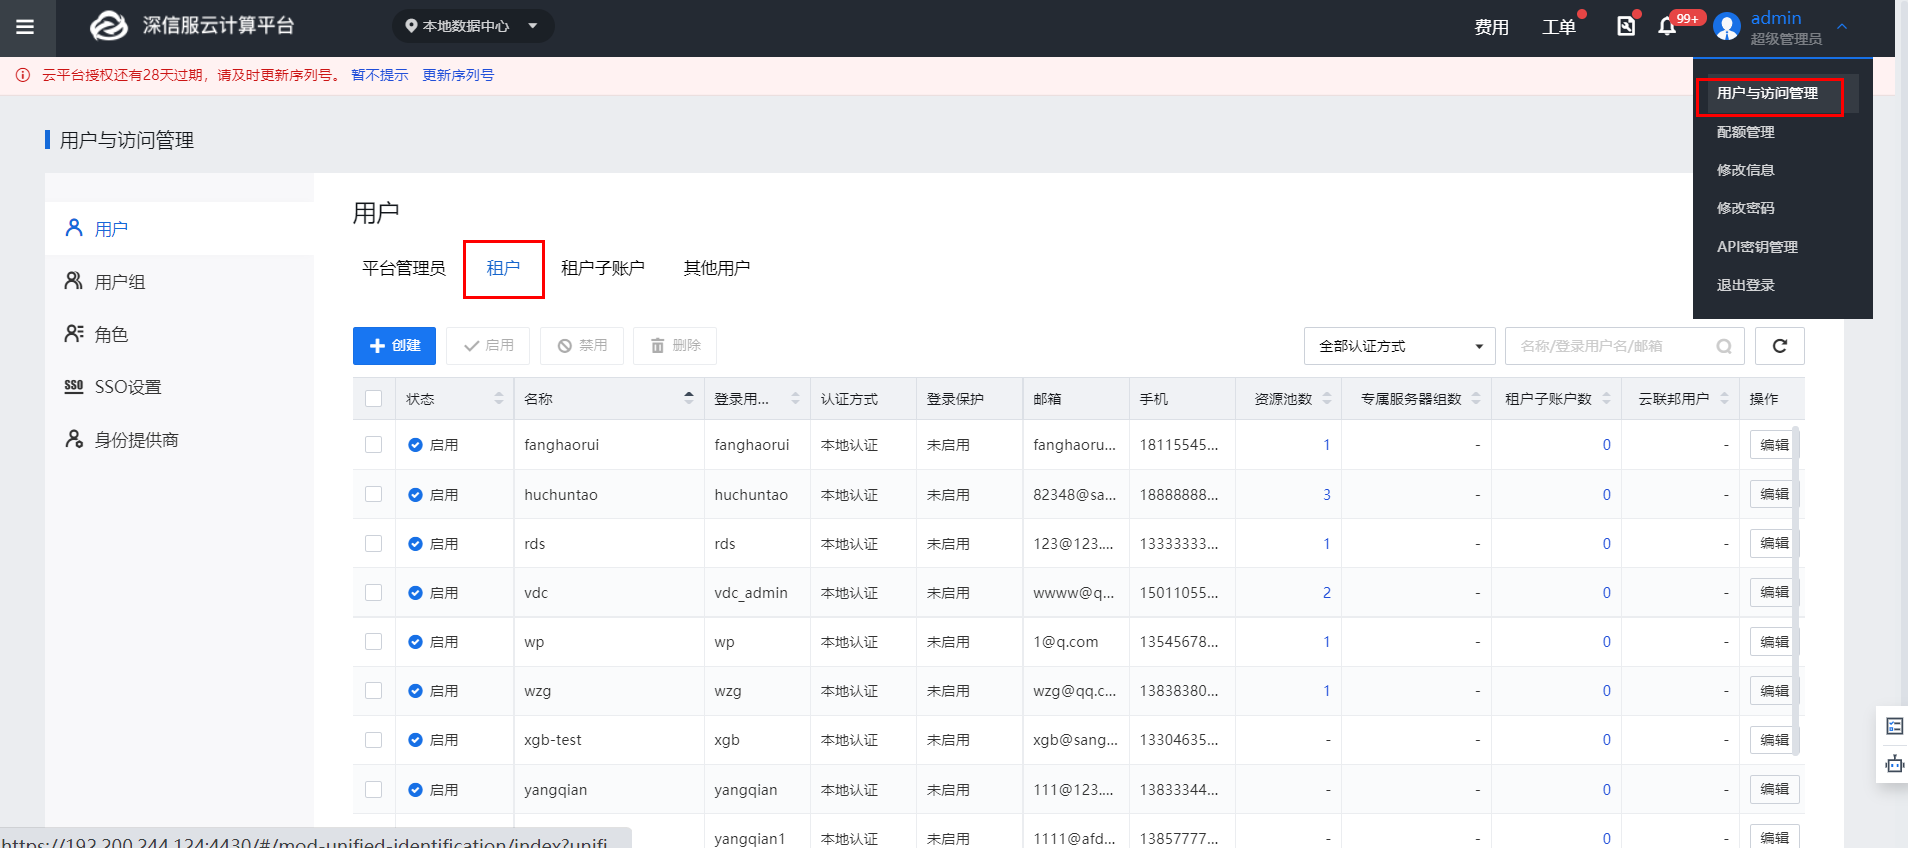Select 用户 in the sidebar
1908x848 pixels.
tap(180, 229)
